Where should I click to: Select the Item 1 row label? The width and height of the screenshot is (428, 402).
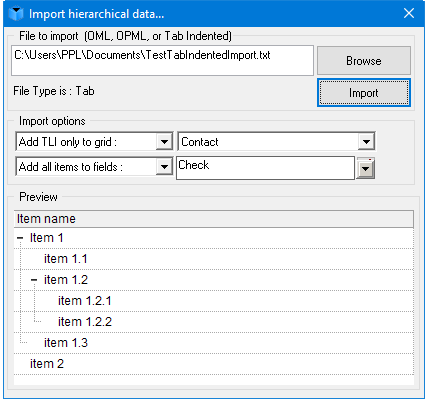point(46,238)
